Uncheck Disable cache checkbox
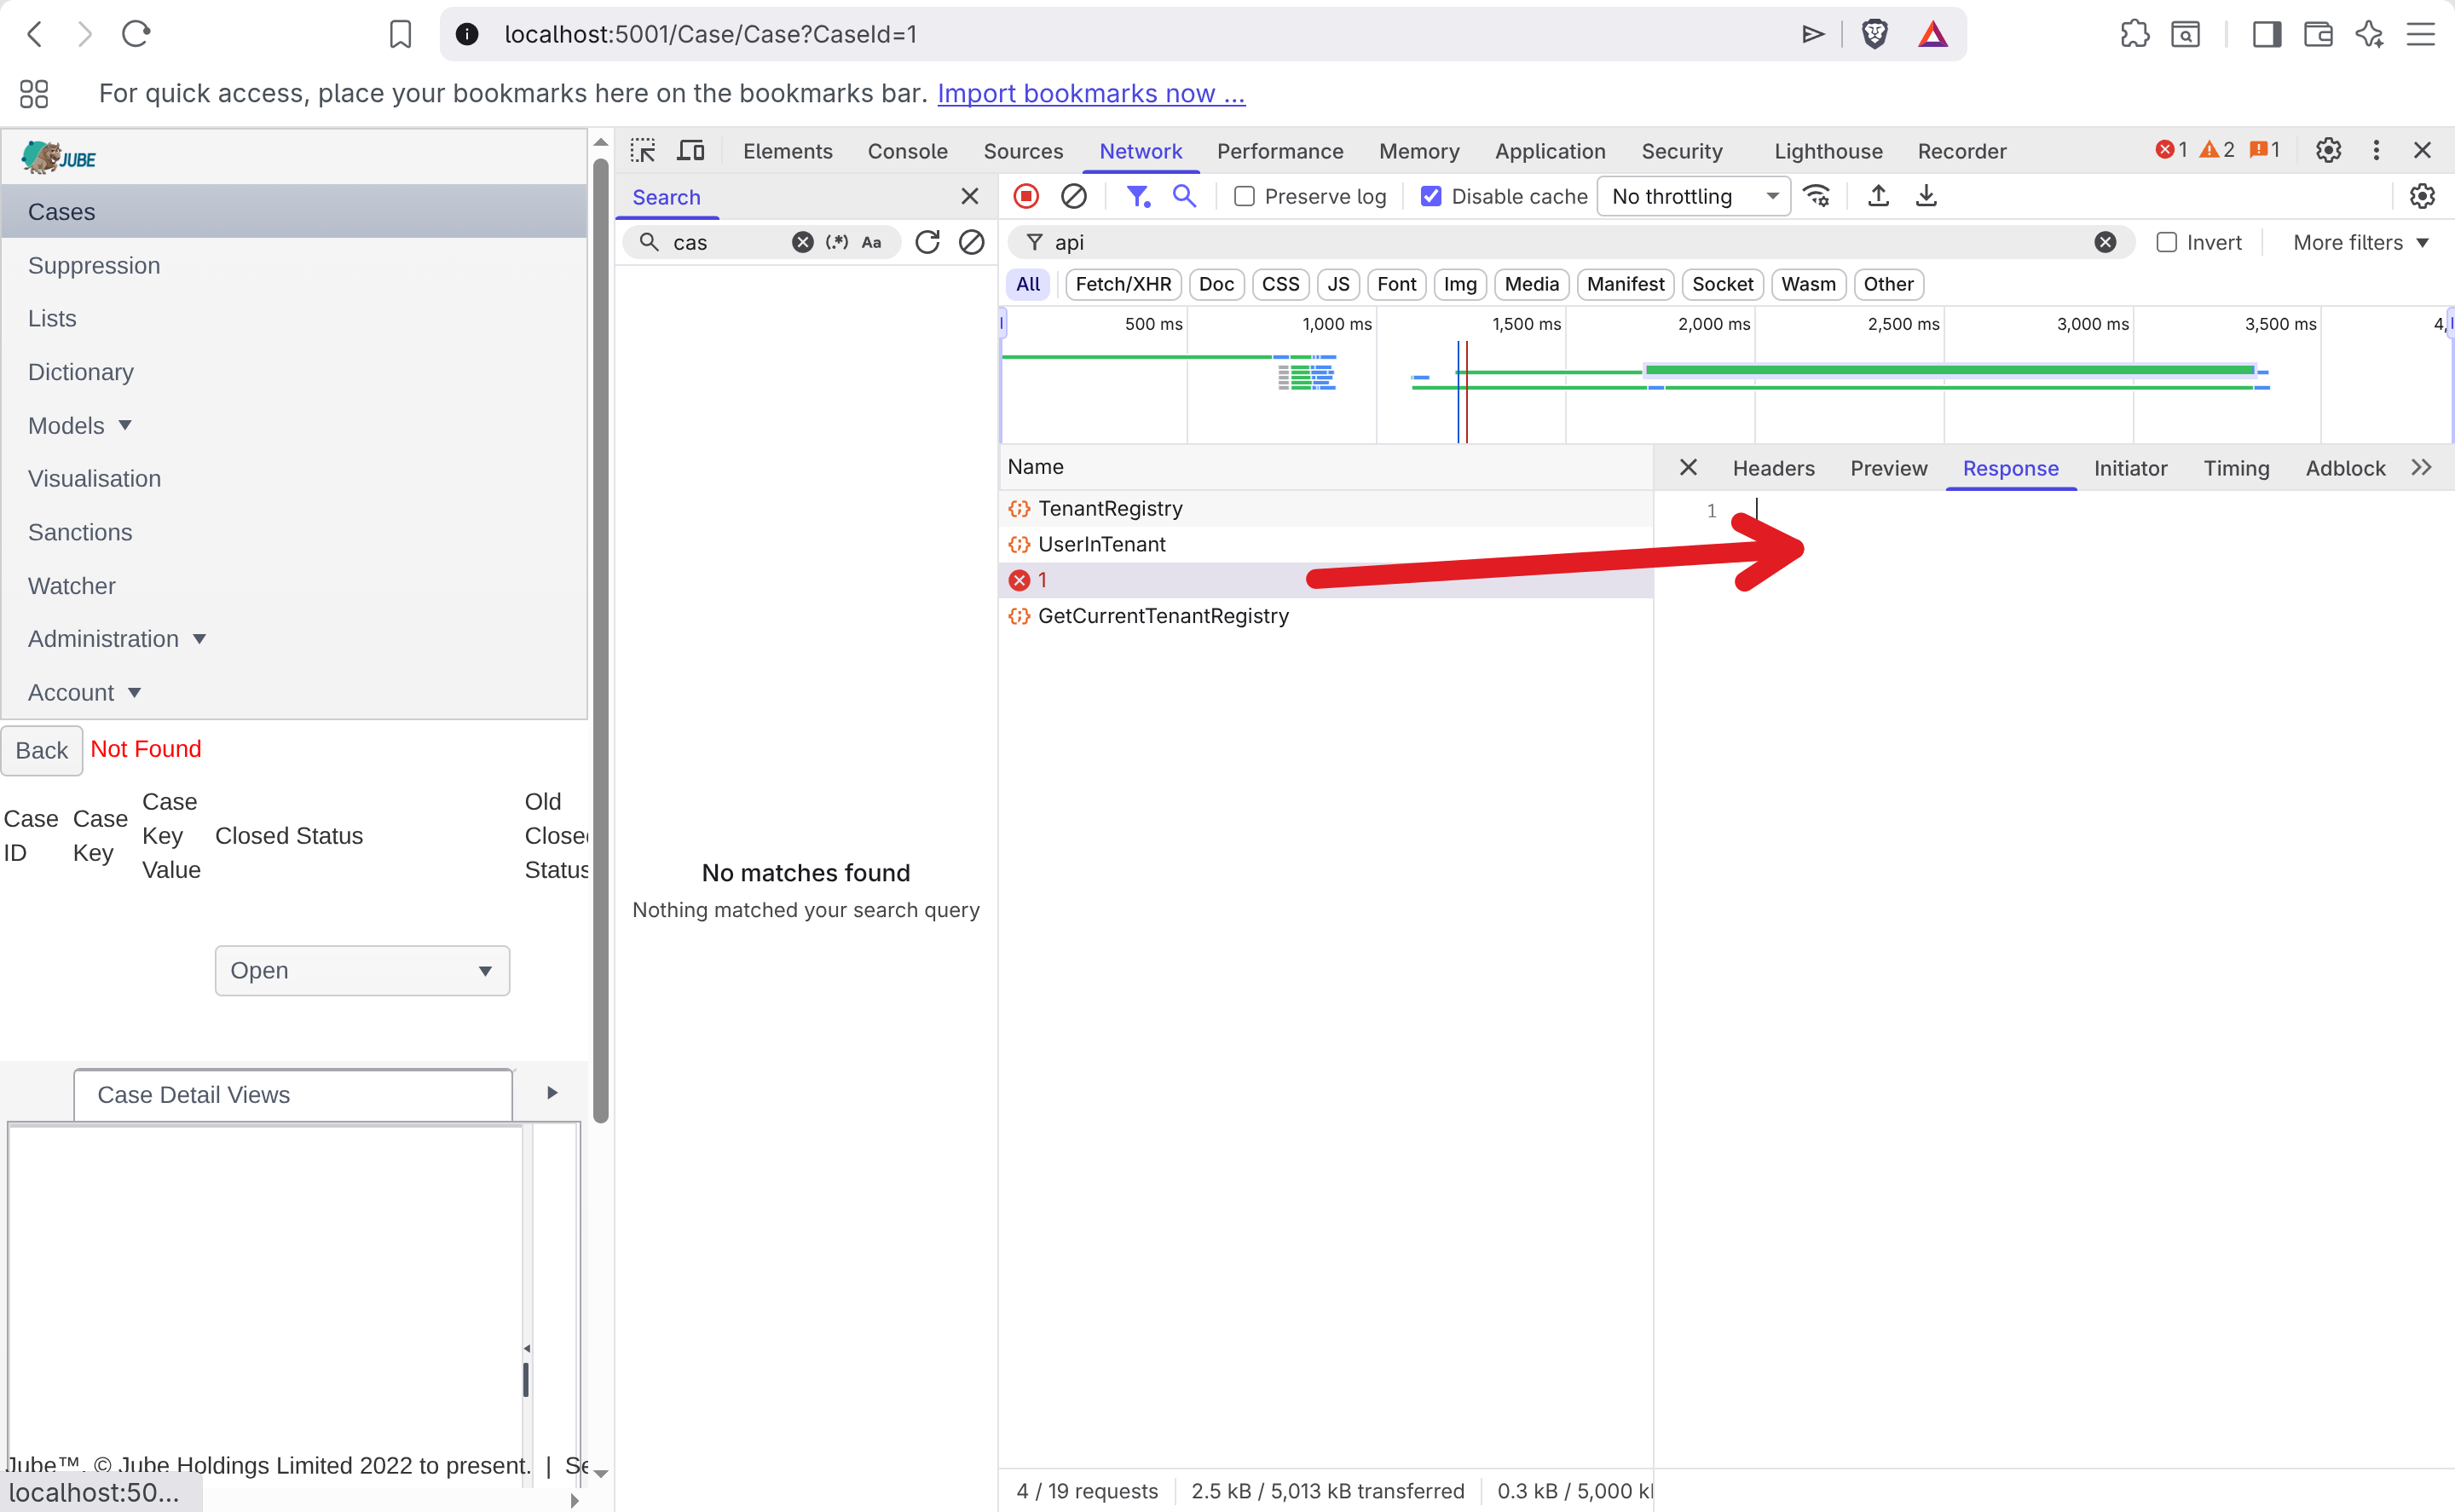Viewport: 2455px width, 1512px height. (x=1431, y=196)
